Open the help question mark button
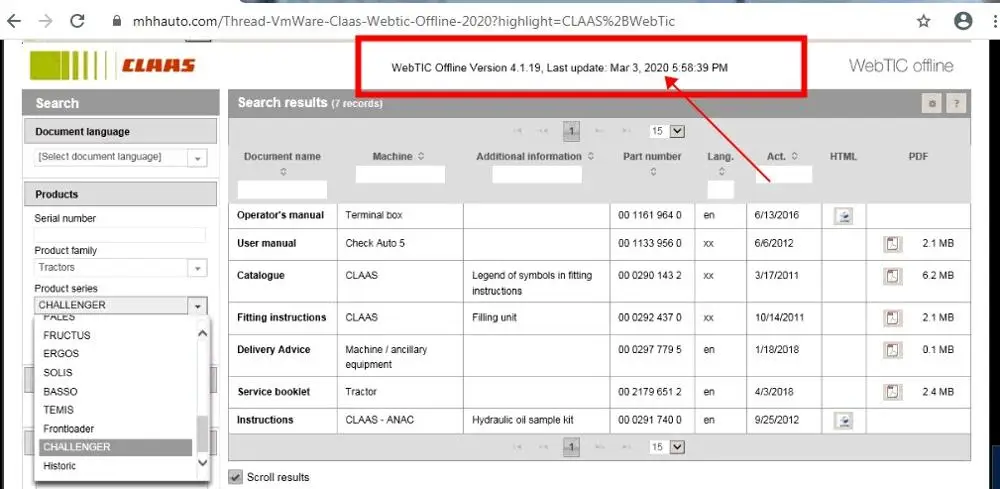Viewport: 1000px width, 489px height. 955,103
